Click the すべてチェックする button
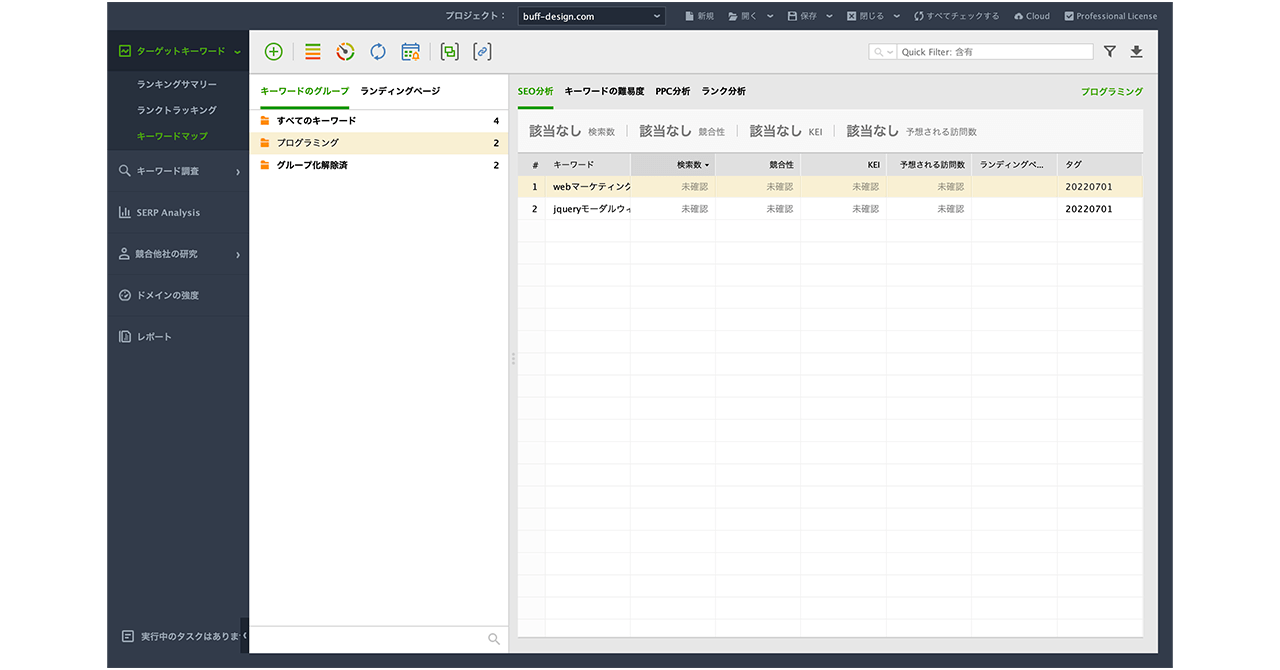 coord(956,16)
